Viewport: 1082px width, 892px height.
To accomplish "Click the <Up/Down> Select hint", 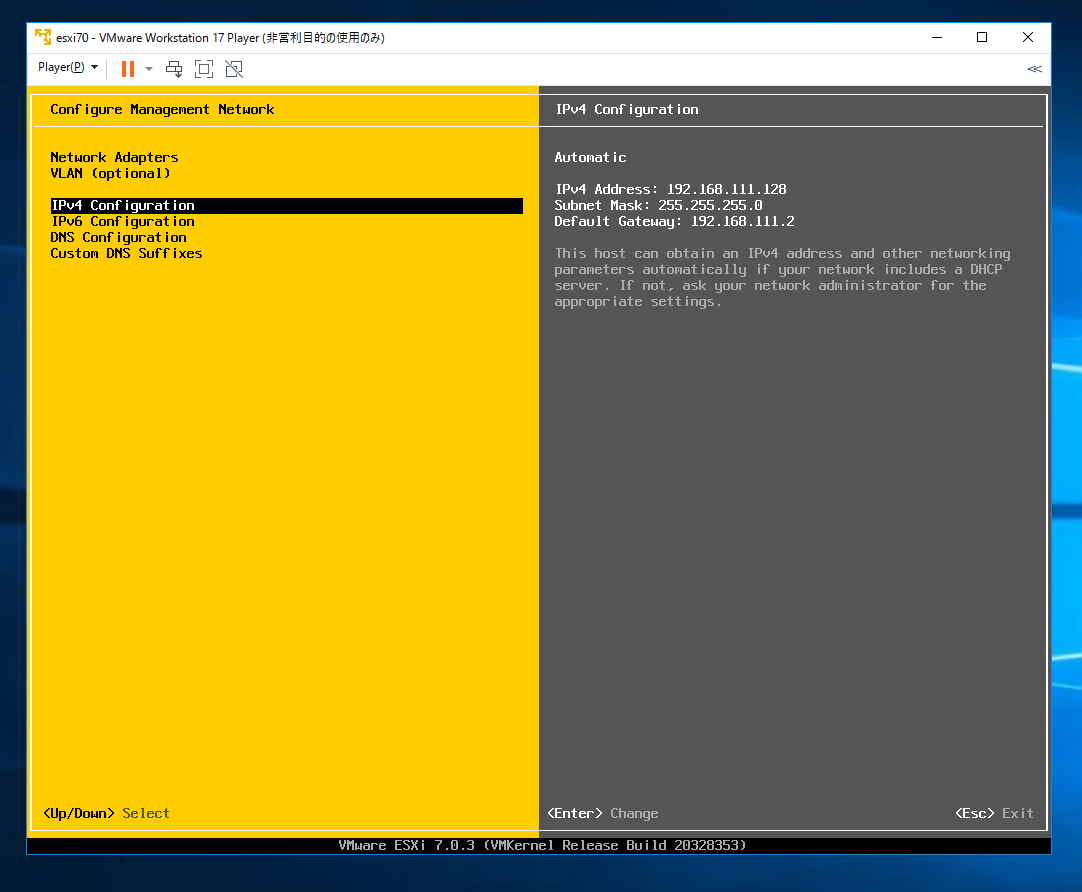I will [x=106, y=813].
